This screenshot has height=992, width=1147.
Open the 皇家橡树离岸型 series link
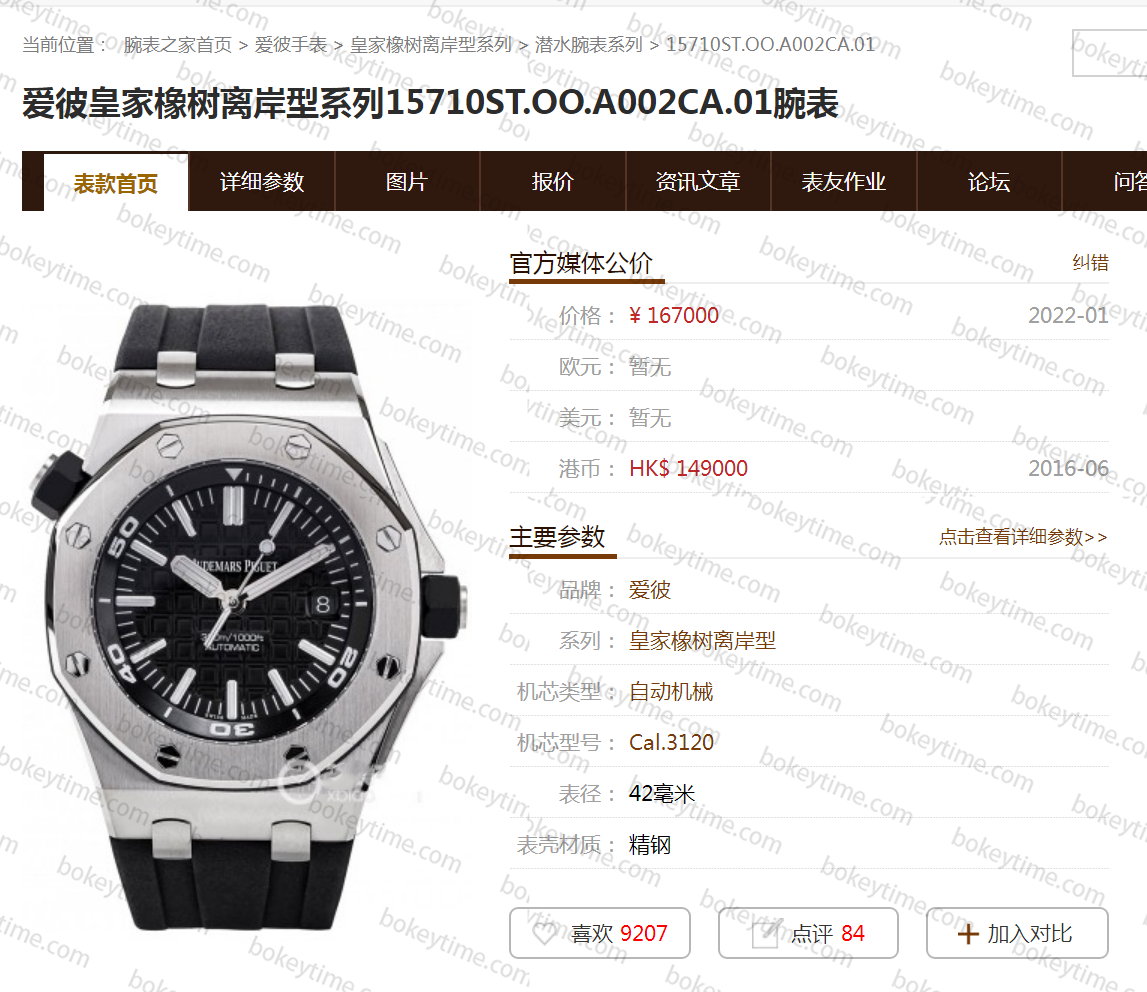[702, 641]
